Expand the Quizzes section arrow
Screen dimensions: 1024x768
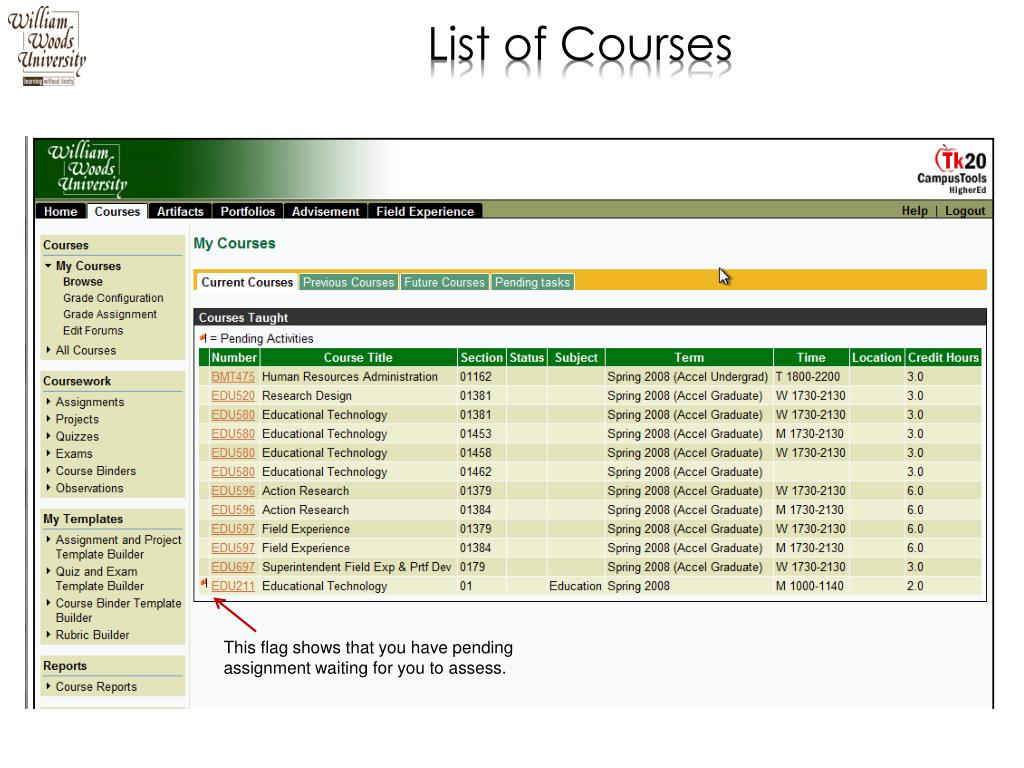[x=48, y=436]
